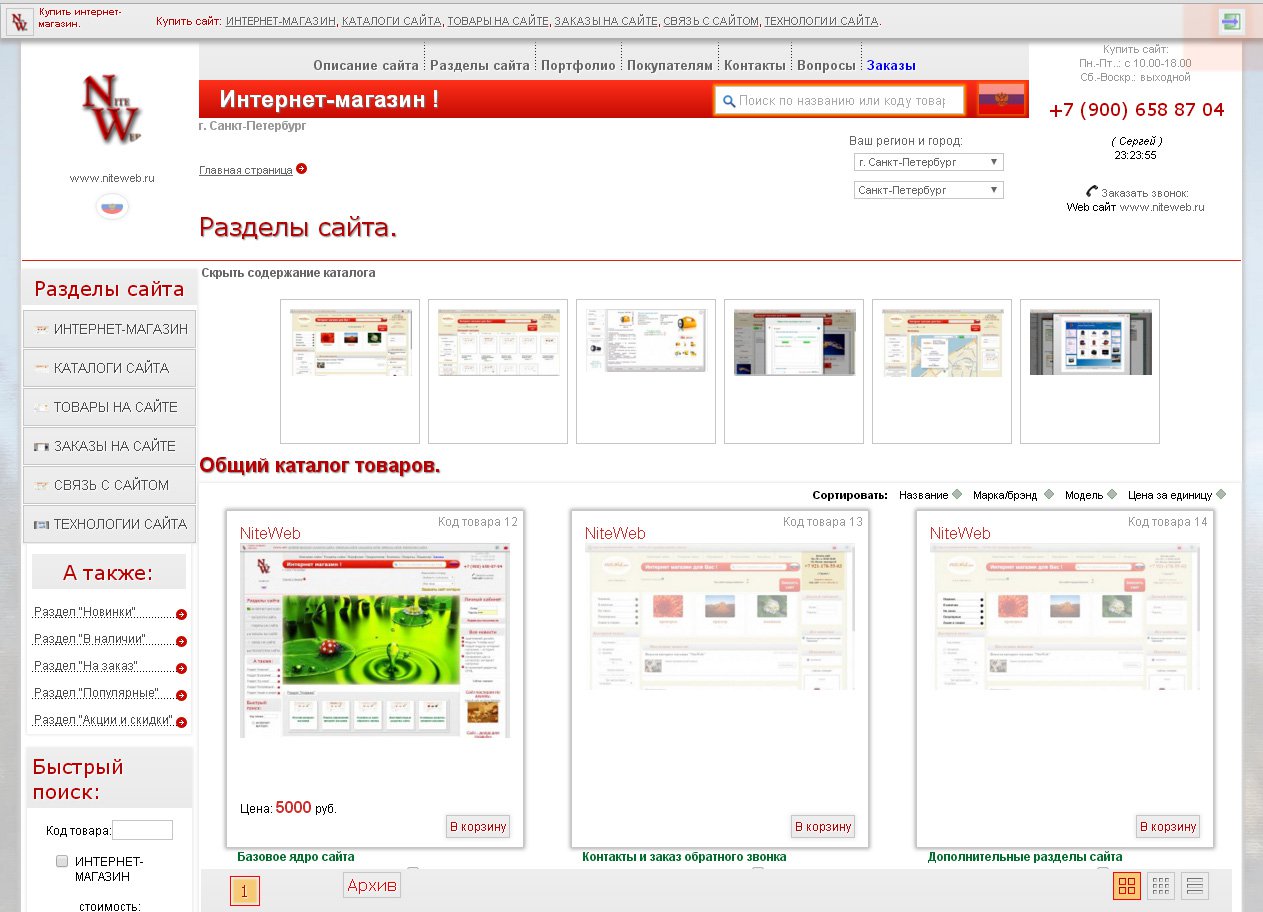
Task: Add product code 12 to cart
Action: tap(478, 827)
